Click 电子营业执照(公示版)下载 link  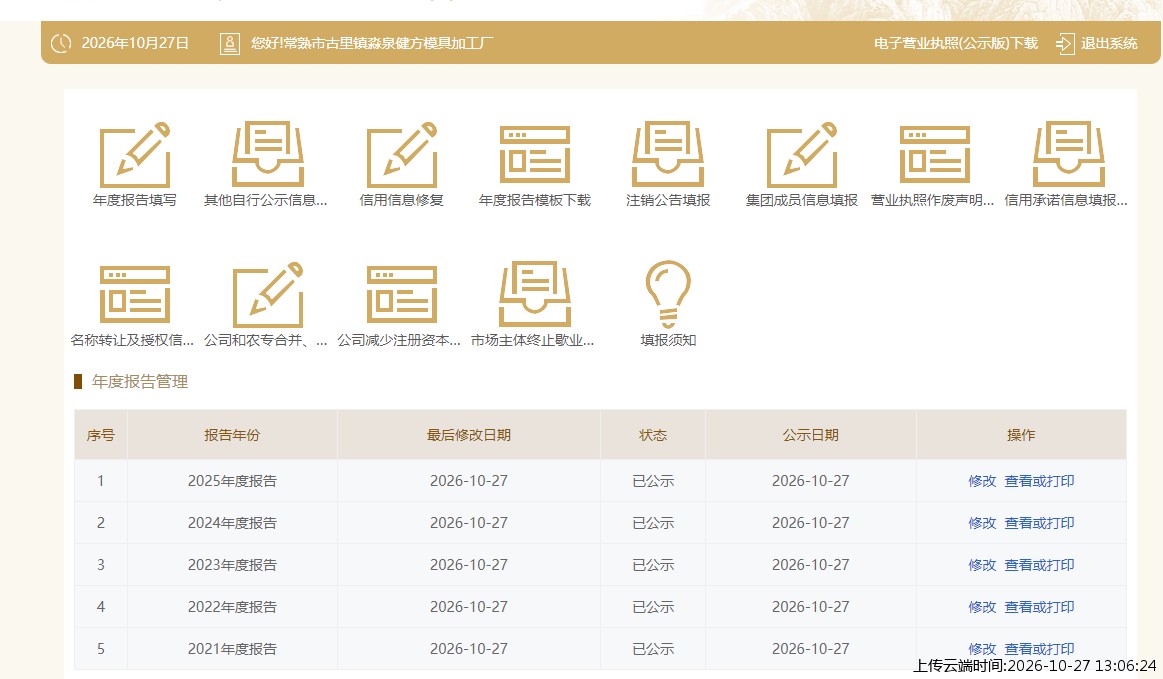955,43
